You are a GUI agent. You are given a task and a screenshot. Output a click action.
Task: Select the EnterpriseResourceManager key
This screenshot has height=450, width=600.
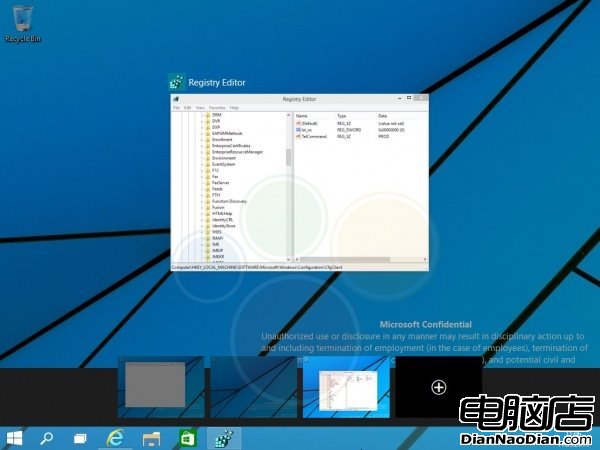pyautogui.click(x=238, y=152)
